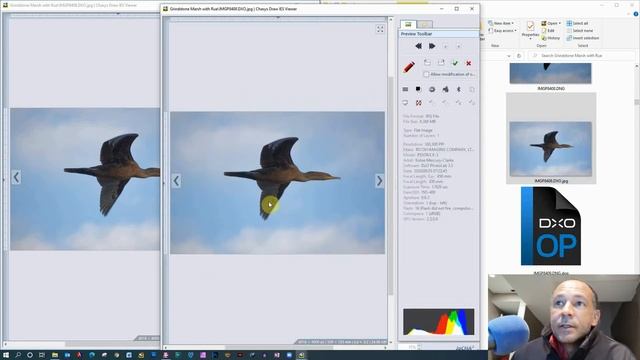Click left chevron in background viewer window
The image size is (640, 360).
point(16,177)
